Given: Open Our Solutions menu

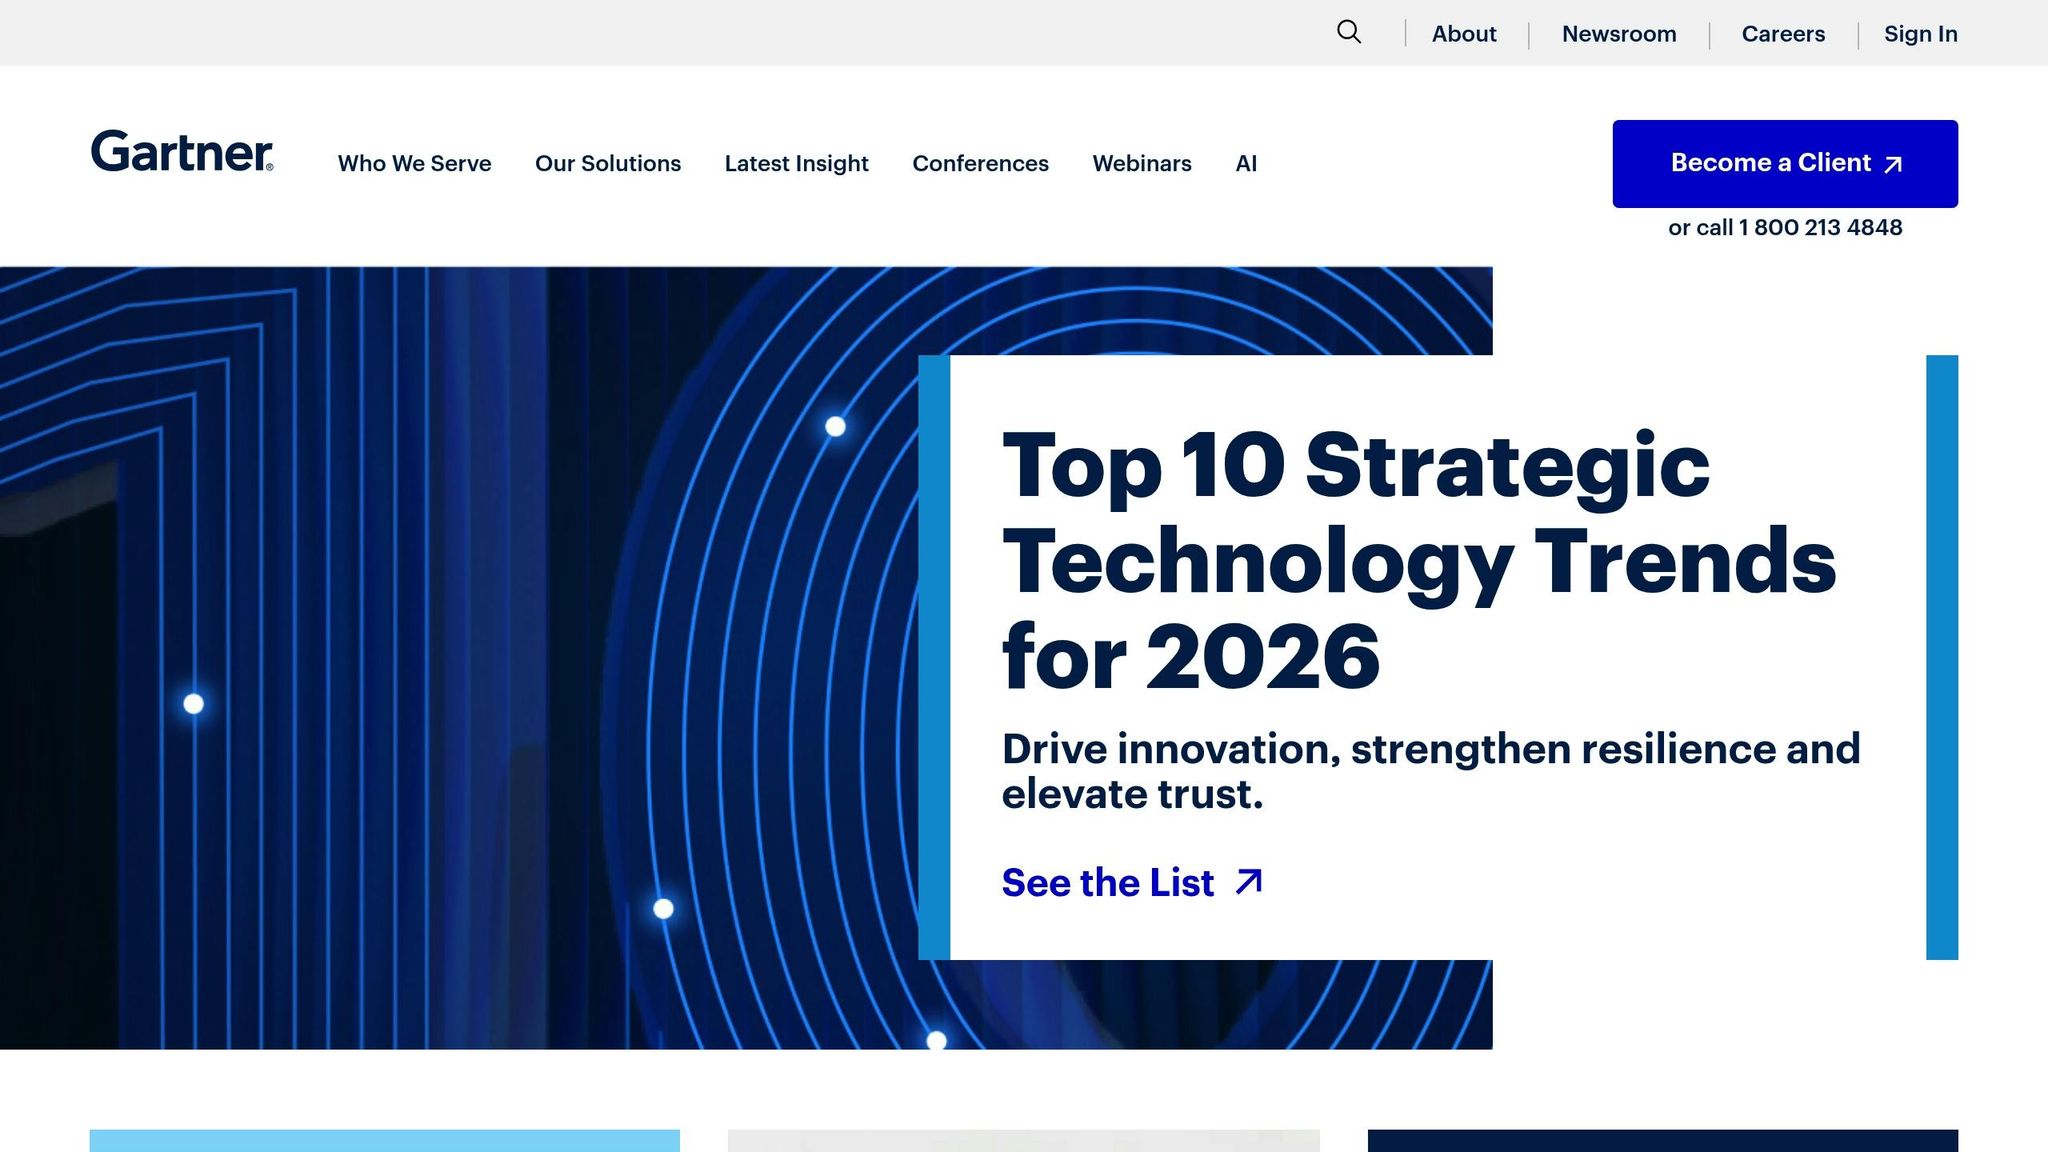Looking at the screenshot, I should tap(608, 163).
